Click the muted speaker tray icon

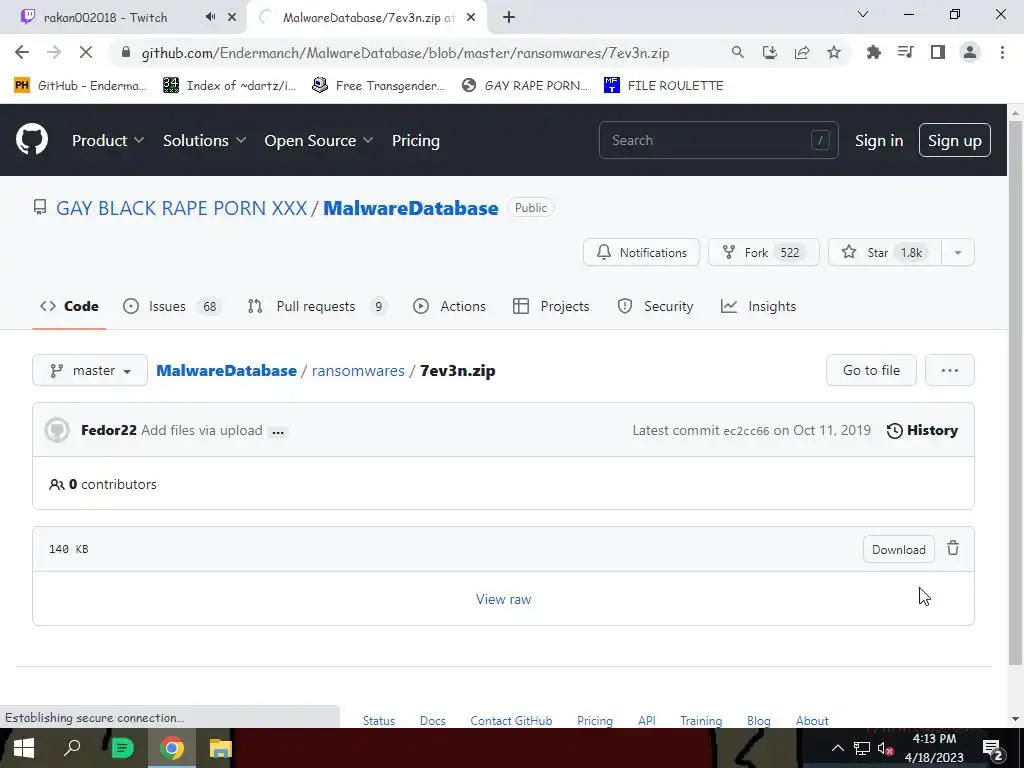pos(886,748)
